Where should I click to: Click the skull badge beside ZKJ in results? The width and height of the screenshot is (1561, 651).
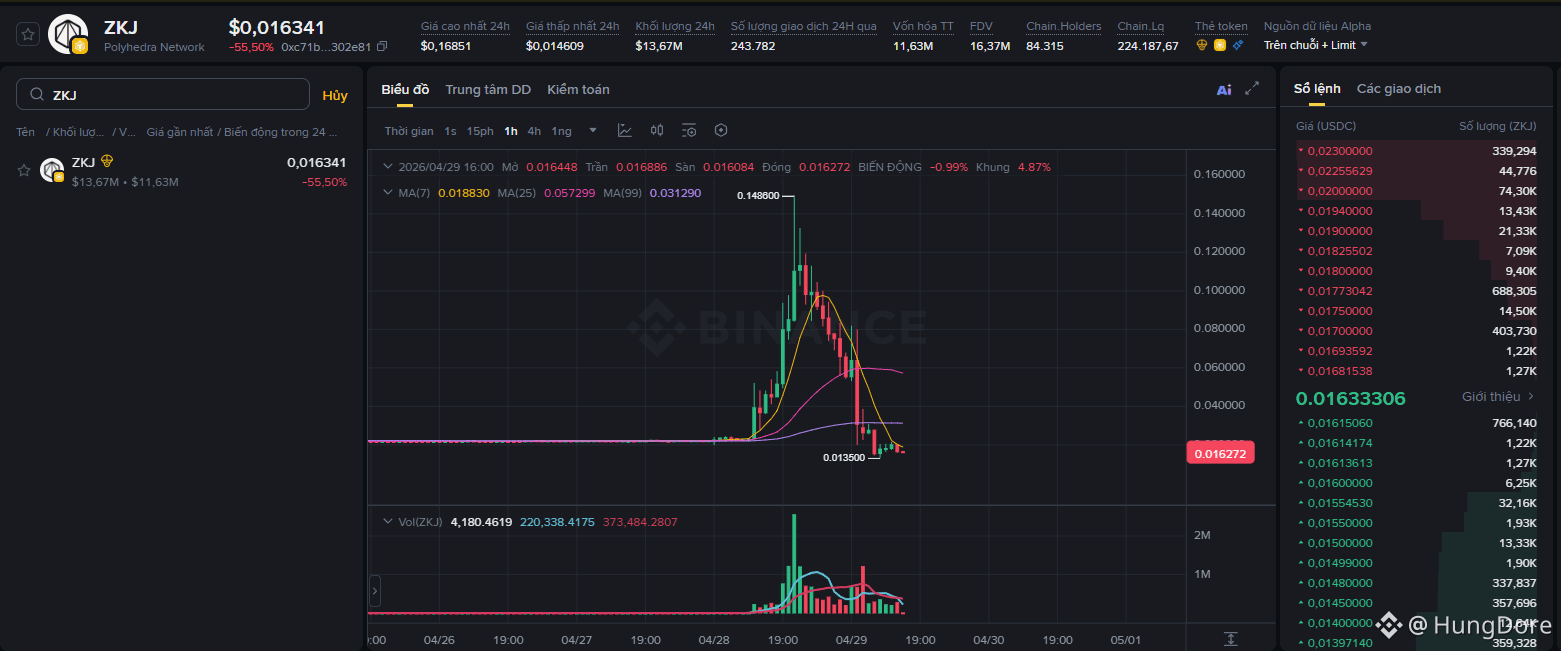pyautogui.click(x=107, y=161)
